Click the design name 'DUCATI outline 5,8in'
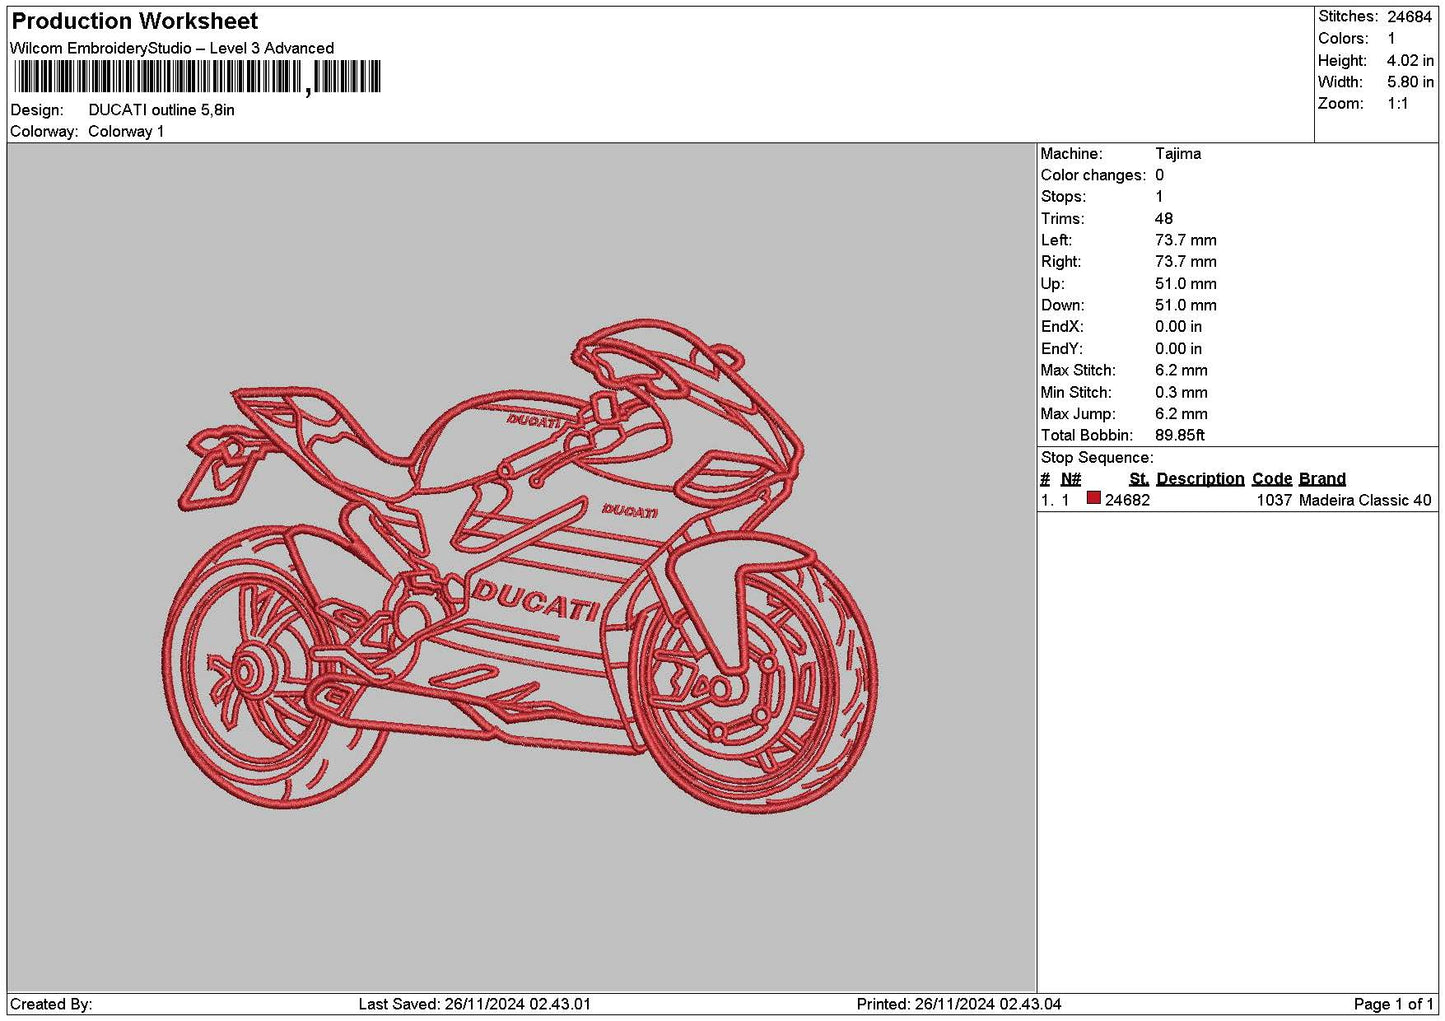The image size is (1445, 1021). [162, 110]
